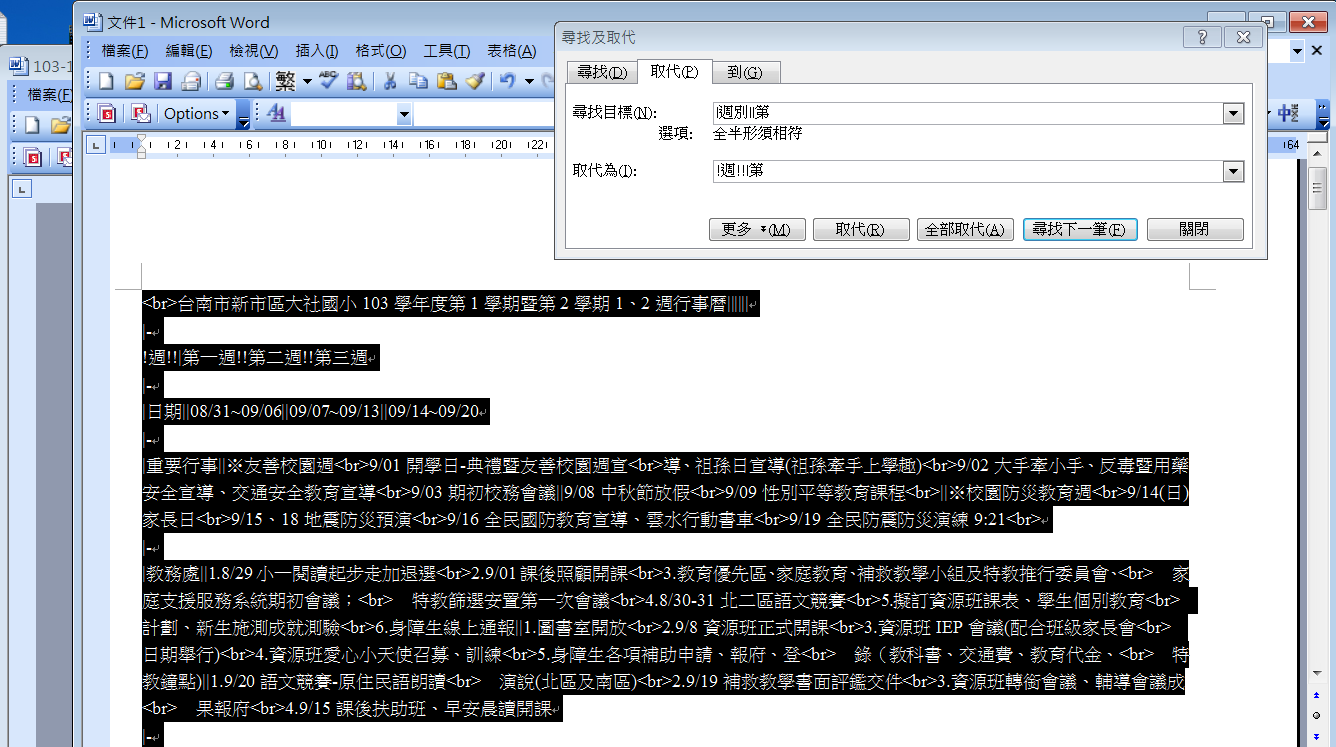Click the Styles and Formatting AA icon
This screenshot has width=1336, height=747.
tap(277, 114)
